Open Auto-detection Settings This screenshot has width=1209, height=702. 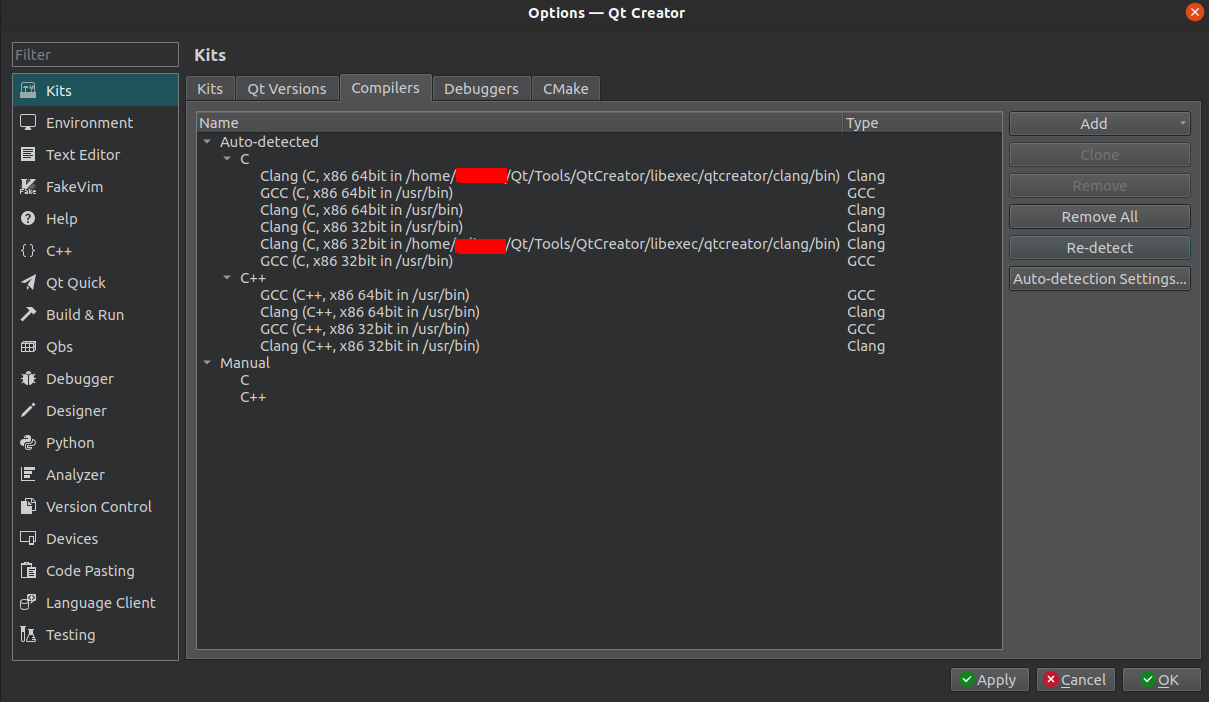(1099, 279)
